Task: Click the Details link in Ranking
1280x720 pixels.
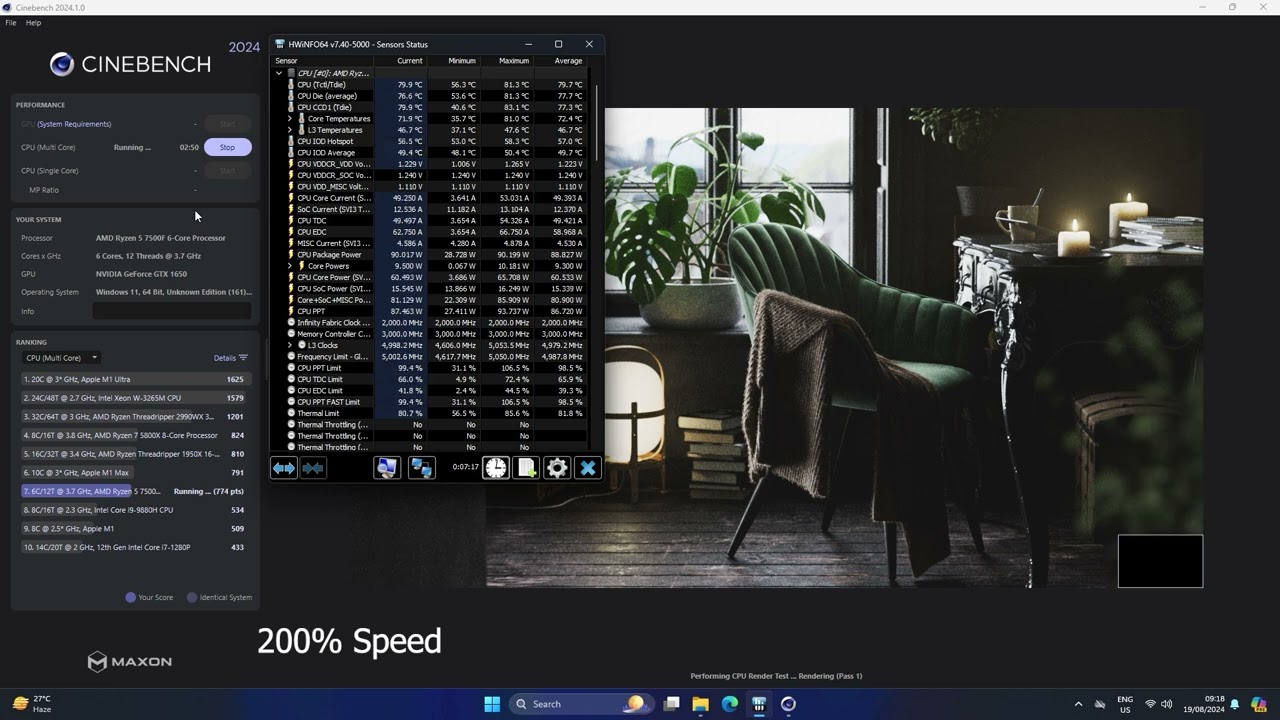Action: pyautogui.click(x=225, y=358)
